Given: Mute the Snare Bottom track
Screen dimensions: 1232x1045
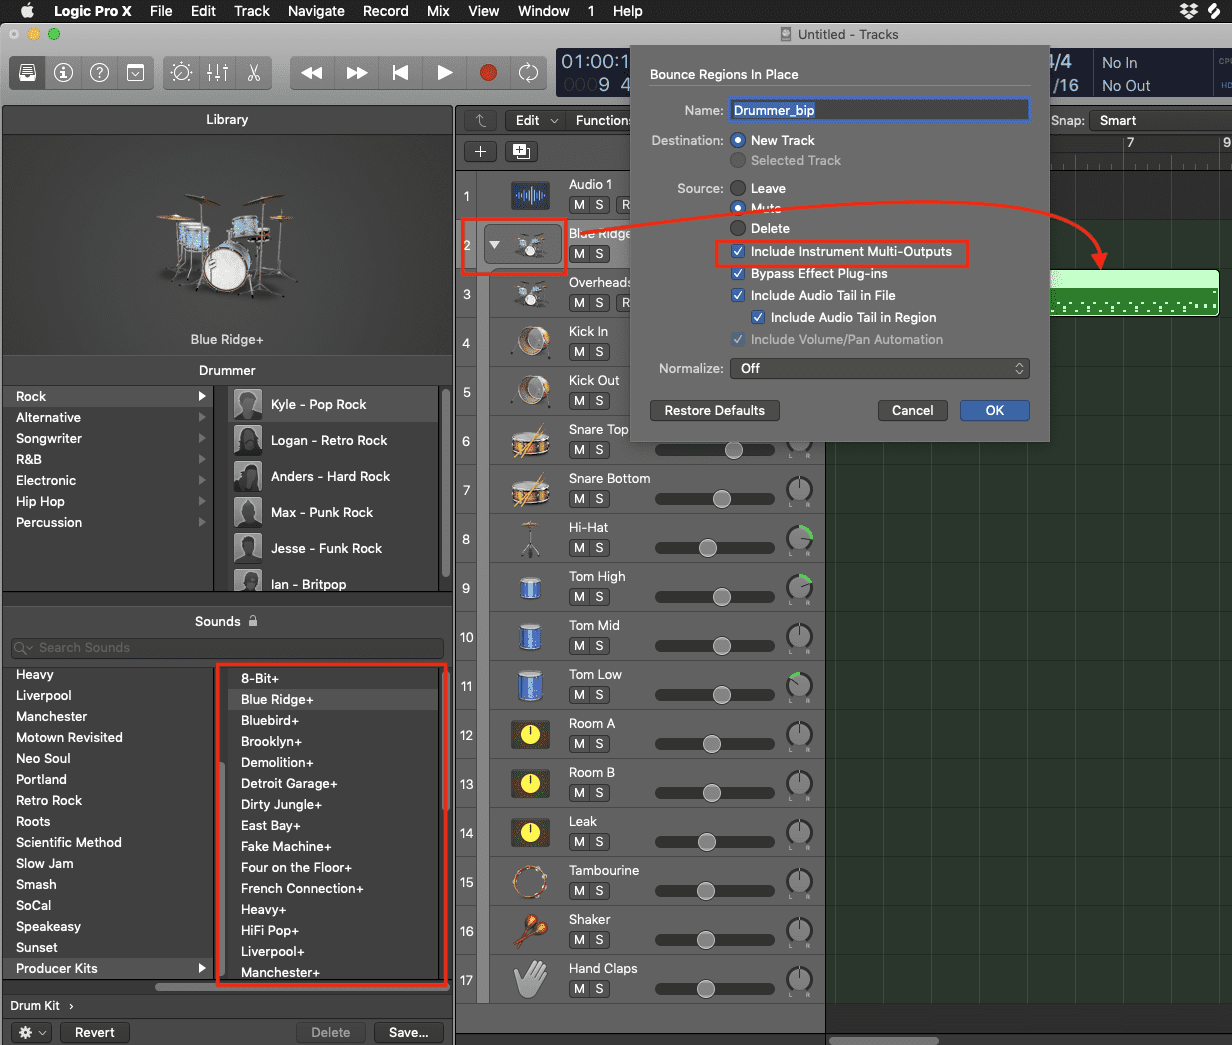Looking at the screenshot, I should click(x=579, y=499).
